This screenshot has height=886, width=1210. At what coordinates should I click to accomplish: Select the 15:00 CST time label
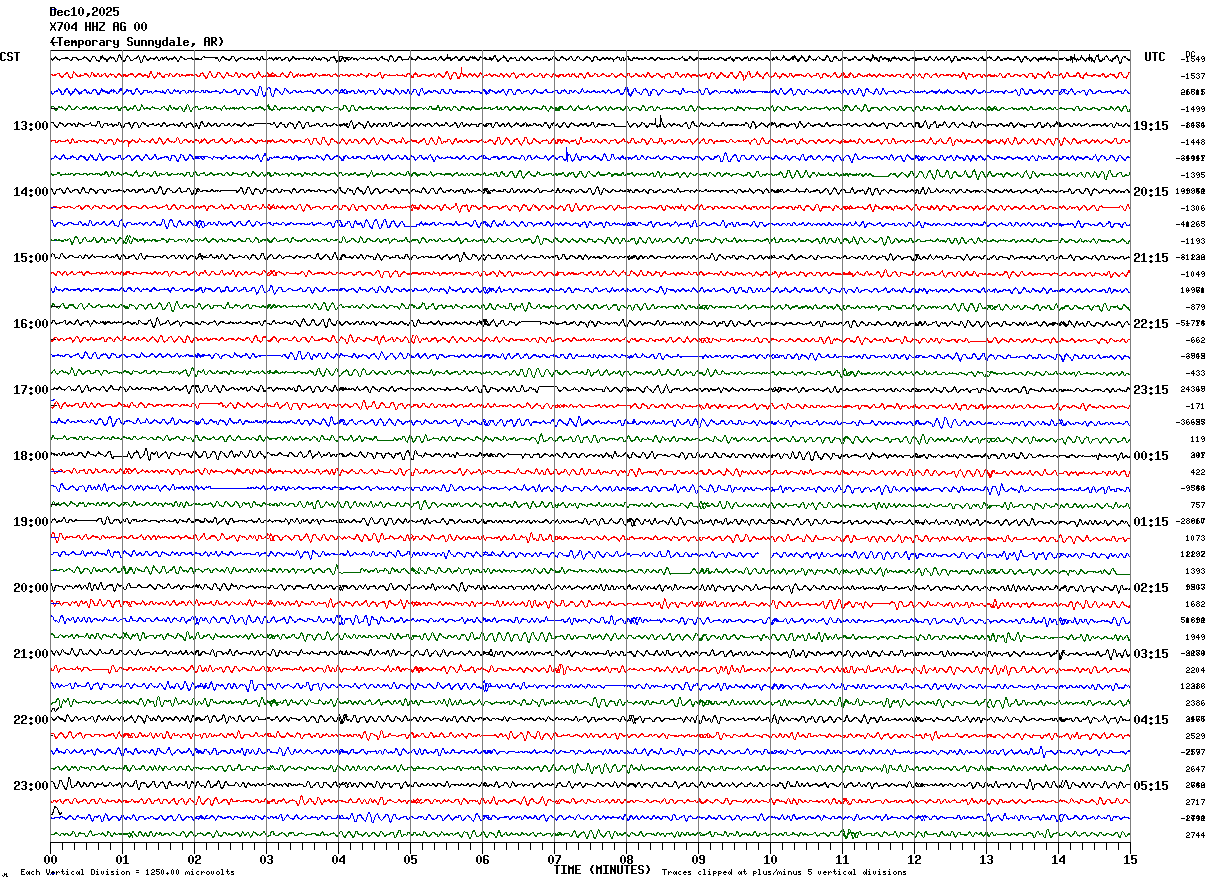pos(30,258)
